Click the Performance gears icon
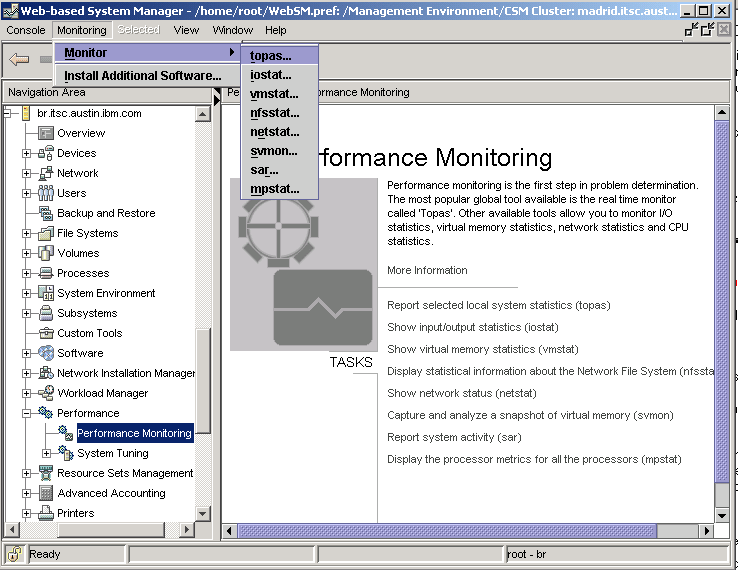 46,413
